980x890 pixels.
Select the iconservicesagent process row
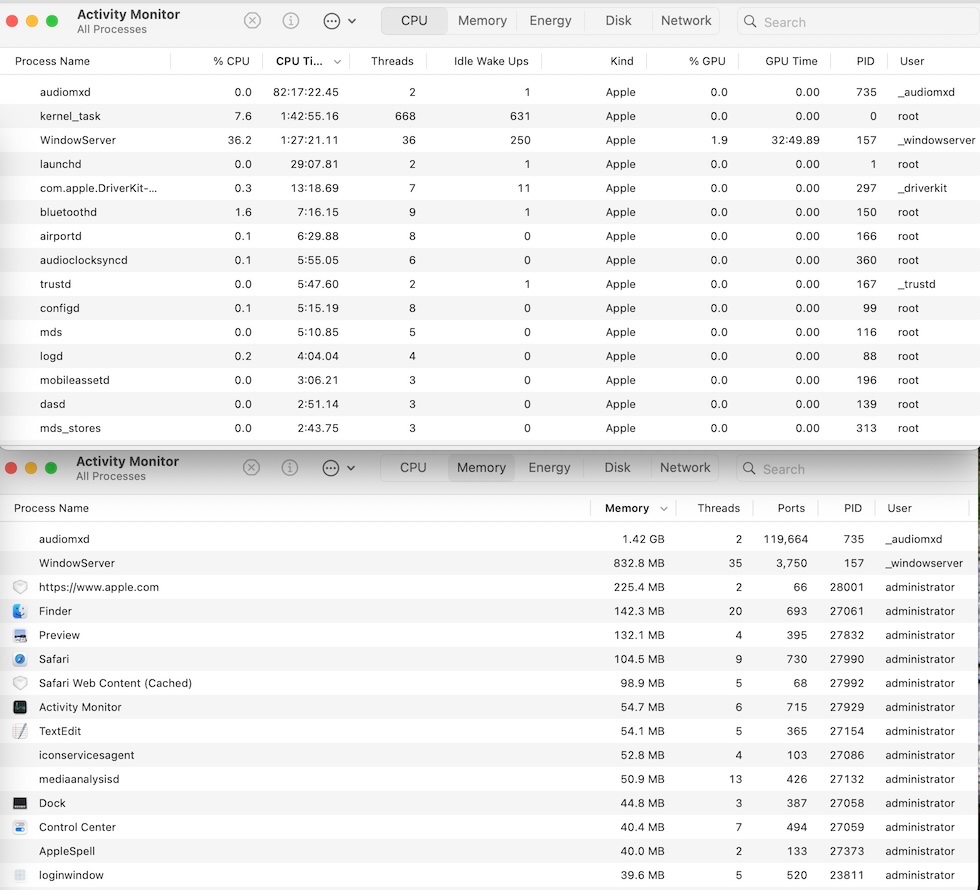(489, 755)
